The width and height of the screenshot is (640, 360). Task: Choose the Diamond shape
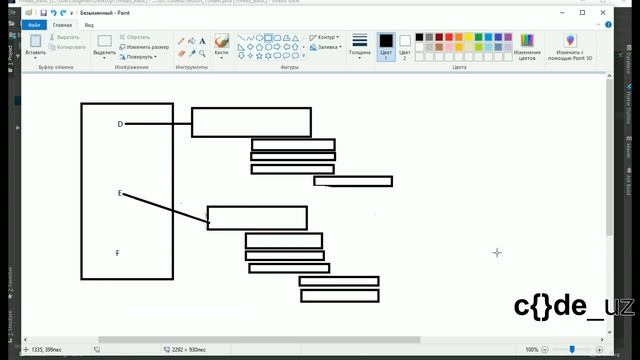pos(250,47)
